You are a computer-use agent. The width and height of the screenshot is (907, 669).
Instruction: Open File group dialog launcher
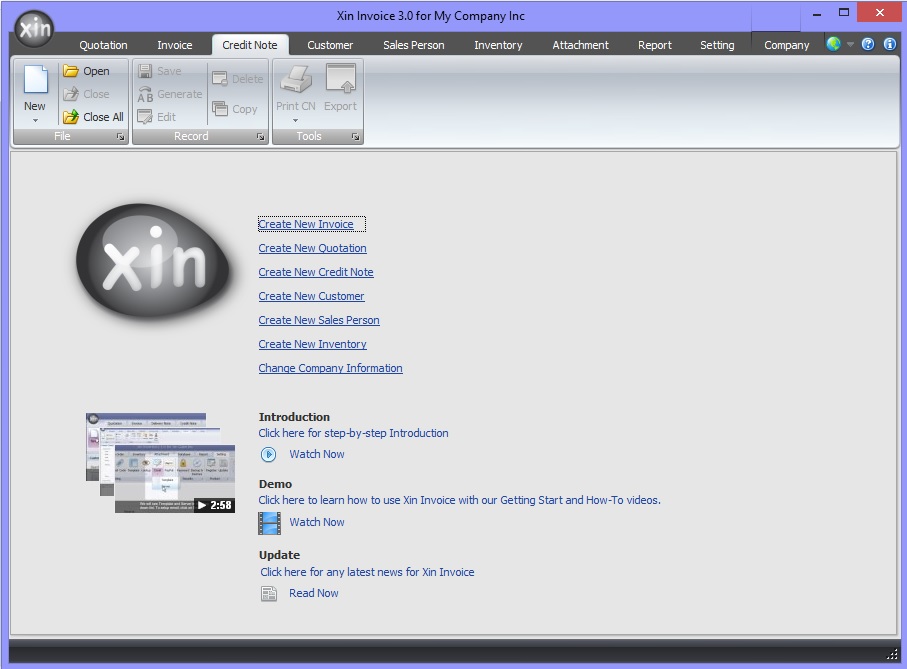point(120,136)
